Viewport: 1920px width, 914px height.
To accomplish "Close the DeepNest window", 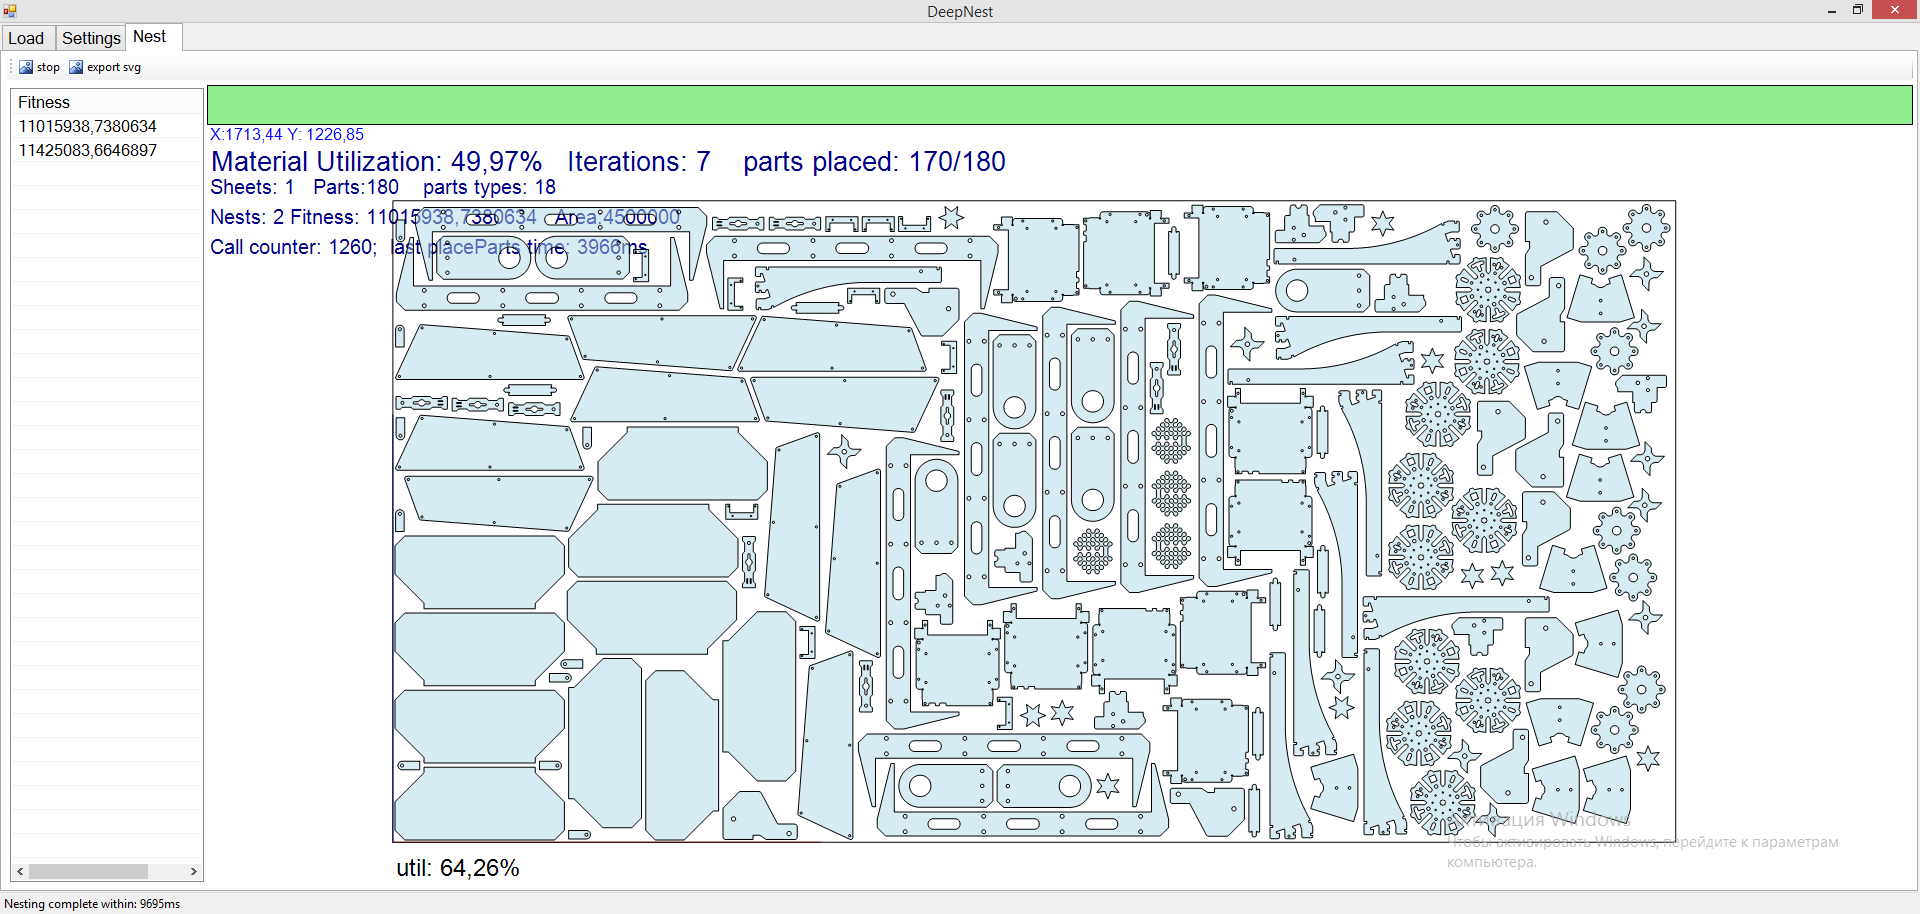I will point(1894,10).
